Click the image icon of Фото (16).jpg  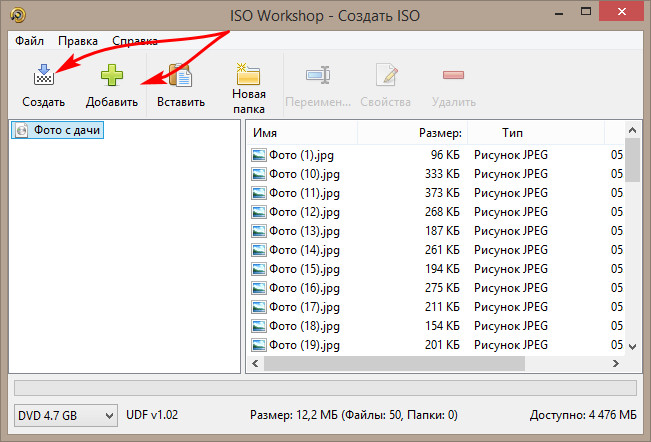[259, 288]
